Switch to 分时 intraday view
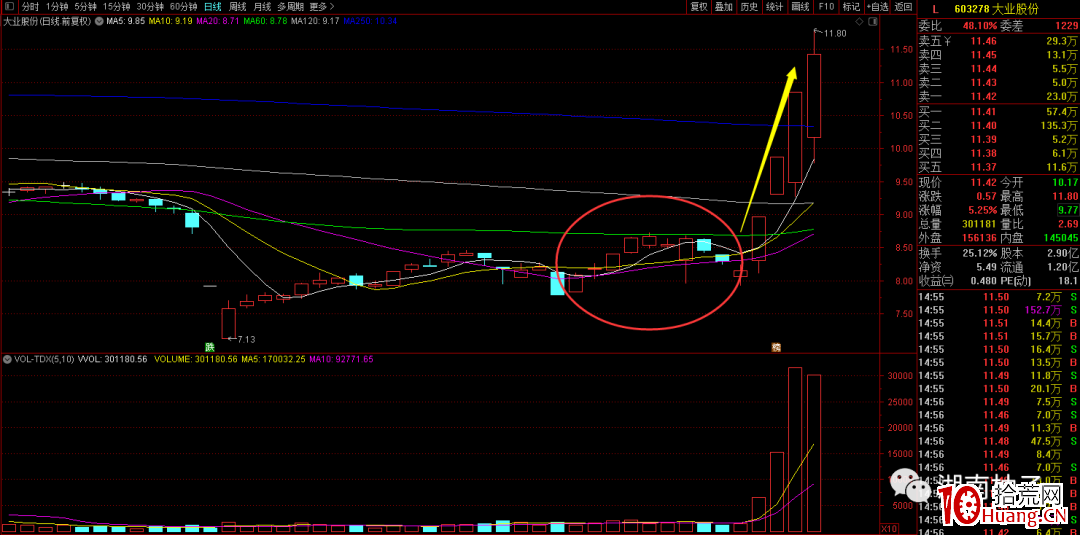Image resolution: width=1080 pixels, height=535 pixels. [30, 7]
